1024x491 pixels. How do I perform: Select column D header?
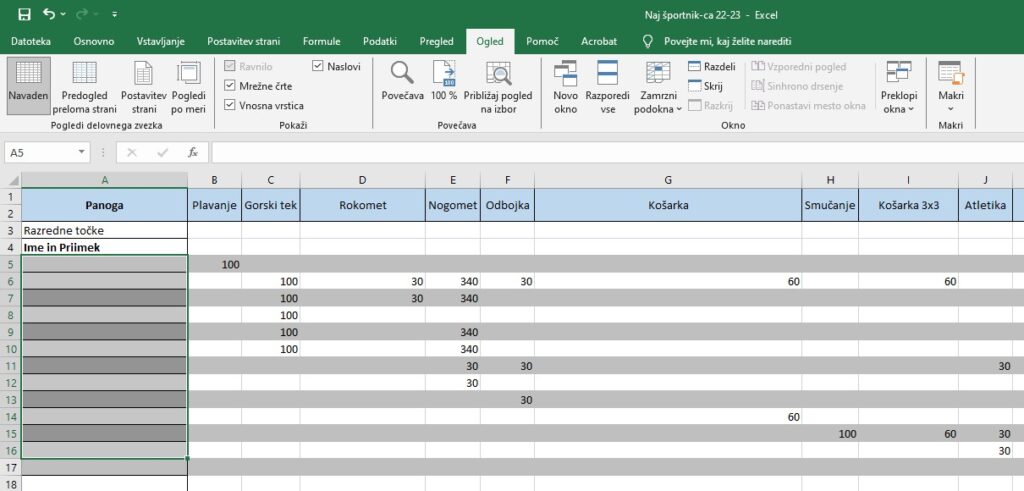point(362,180)
